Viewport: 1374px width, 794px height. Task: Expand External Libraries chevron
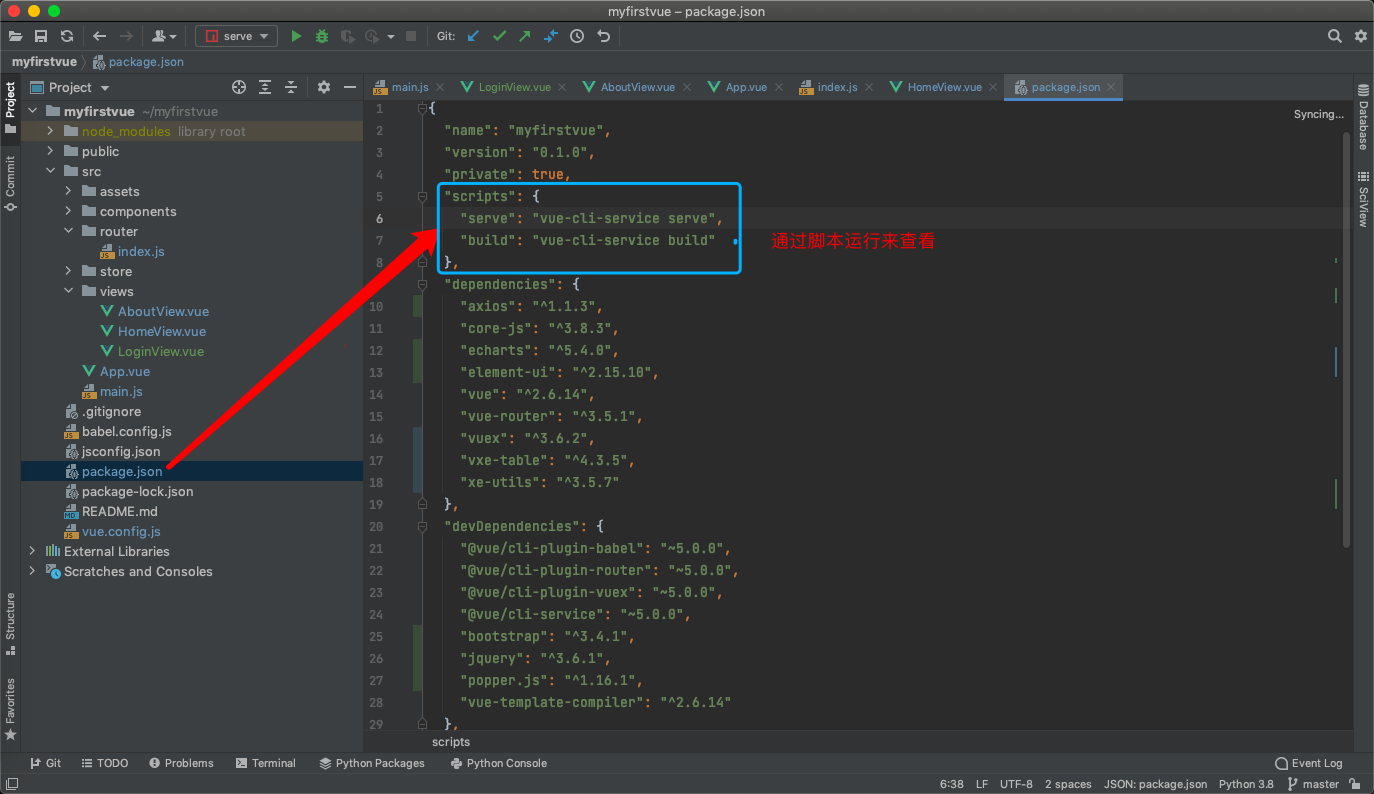(x=33, y=551)
